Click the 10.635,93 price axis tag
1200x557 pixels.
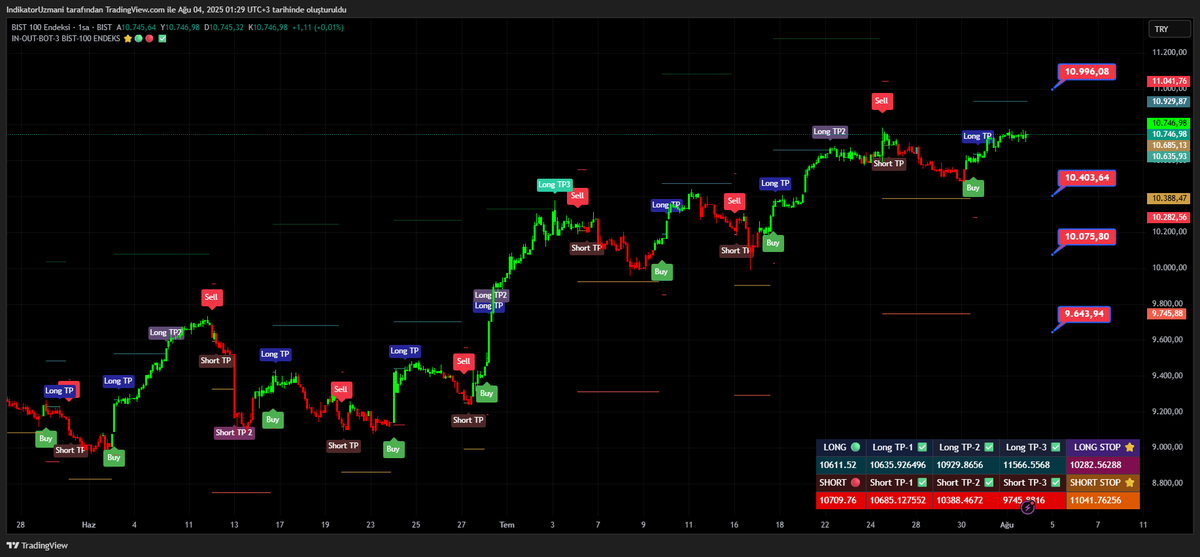click(1169, 156)
